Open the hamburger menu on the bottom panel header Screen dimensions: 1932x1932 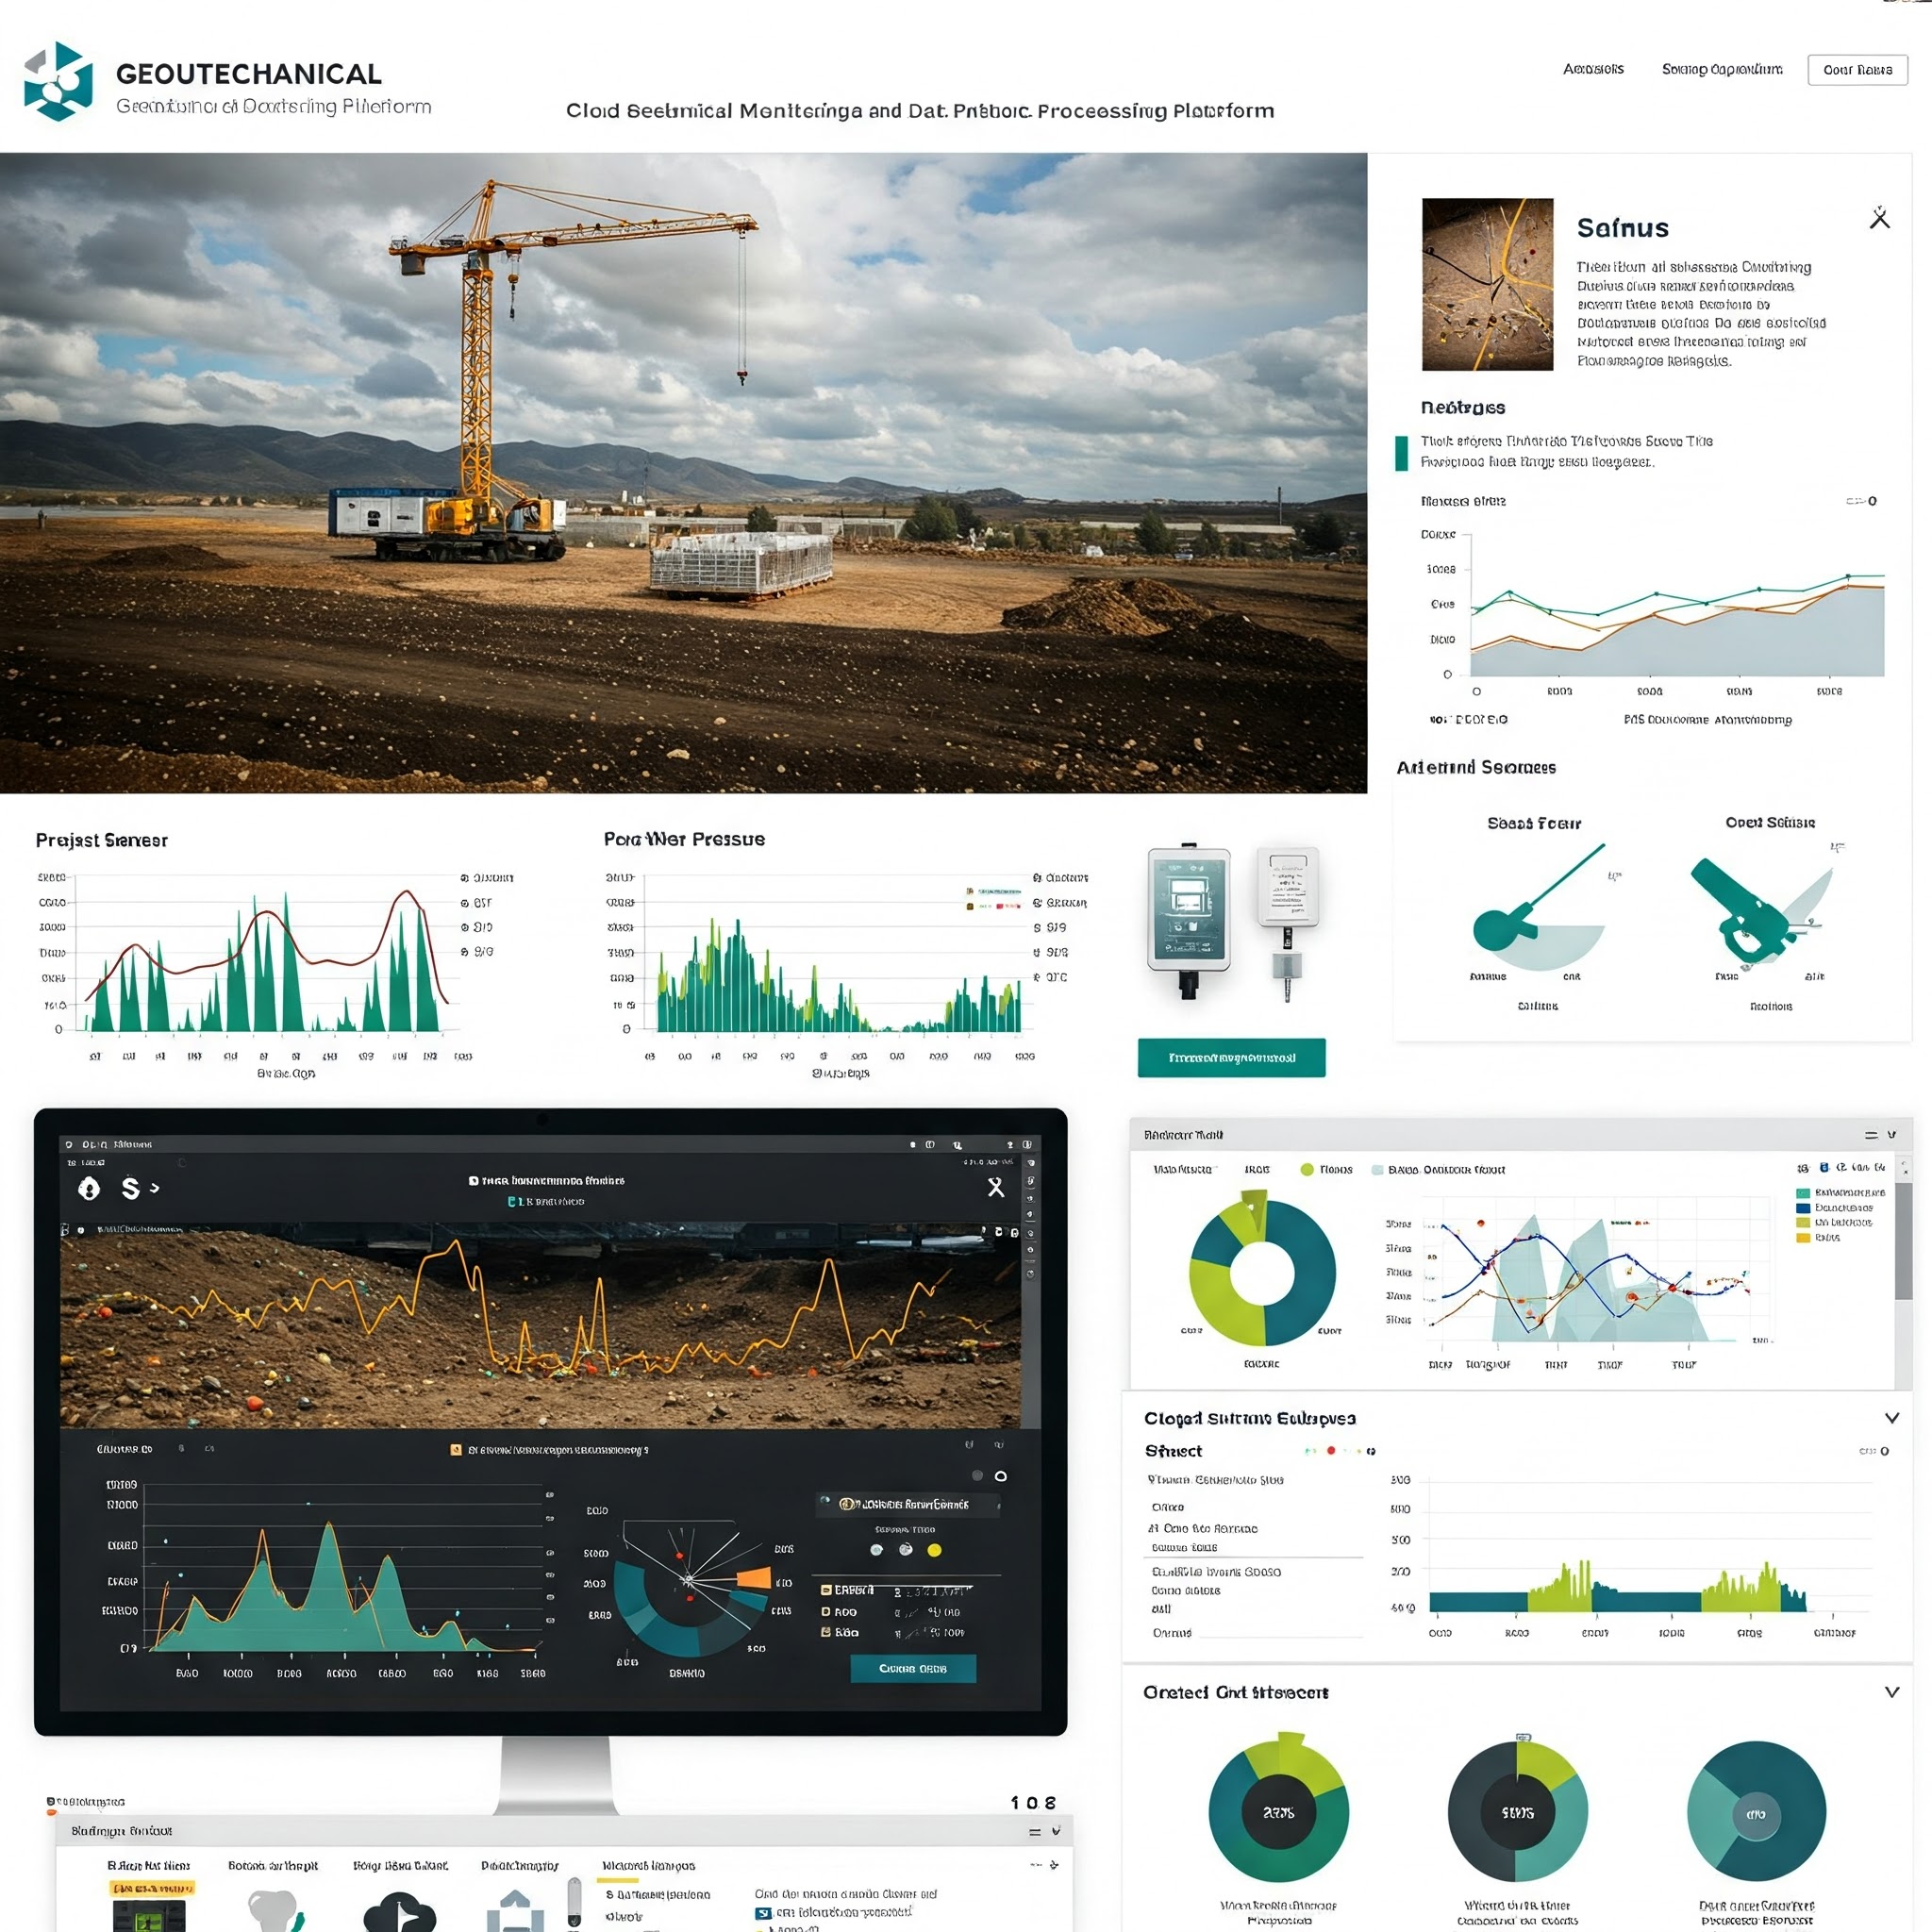pos(1035,1832)
